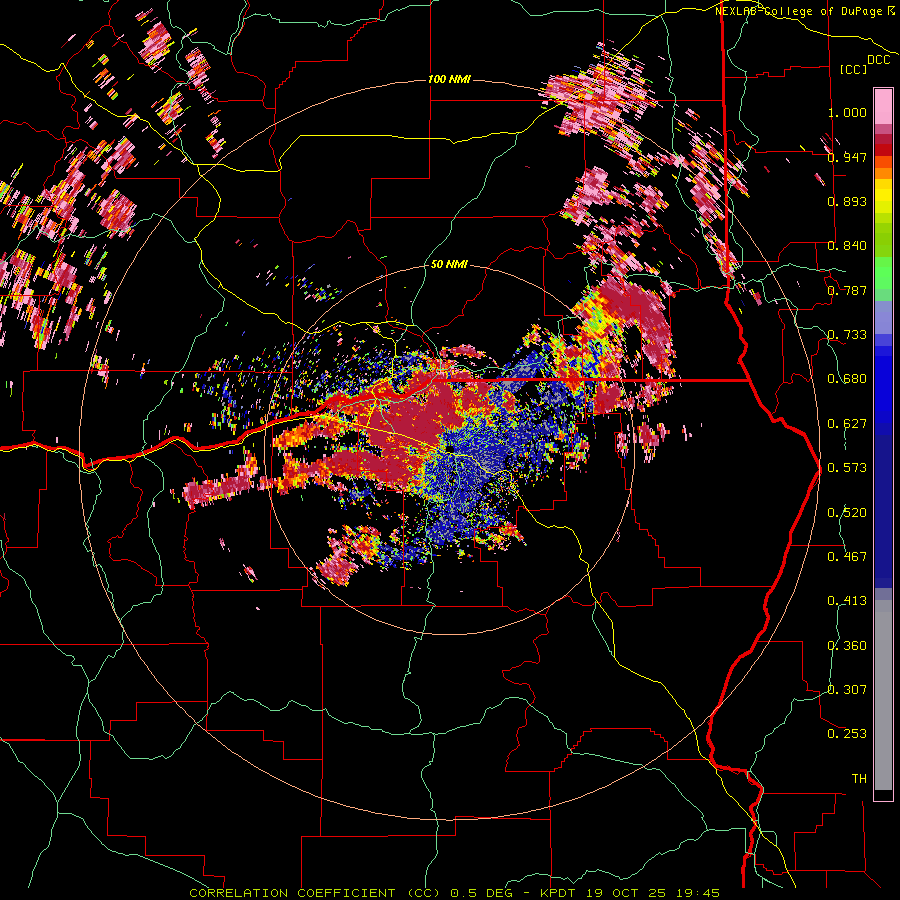Click the 0.947 value on the color scale
This screenshot has width=900, height=900.
point(847,157)
